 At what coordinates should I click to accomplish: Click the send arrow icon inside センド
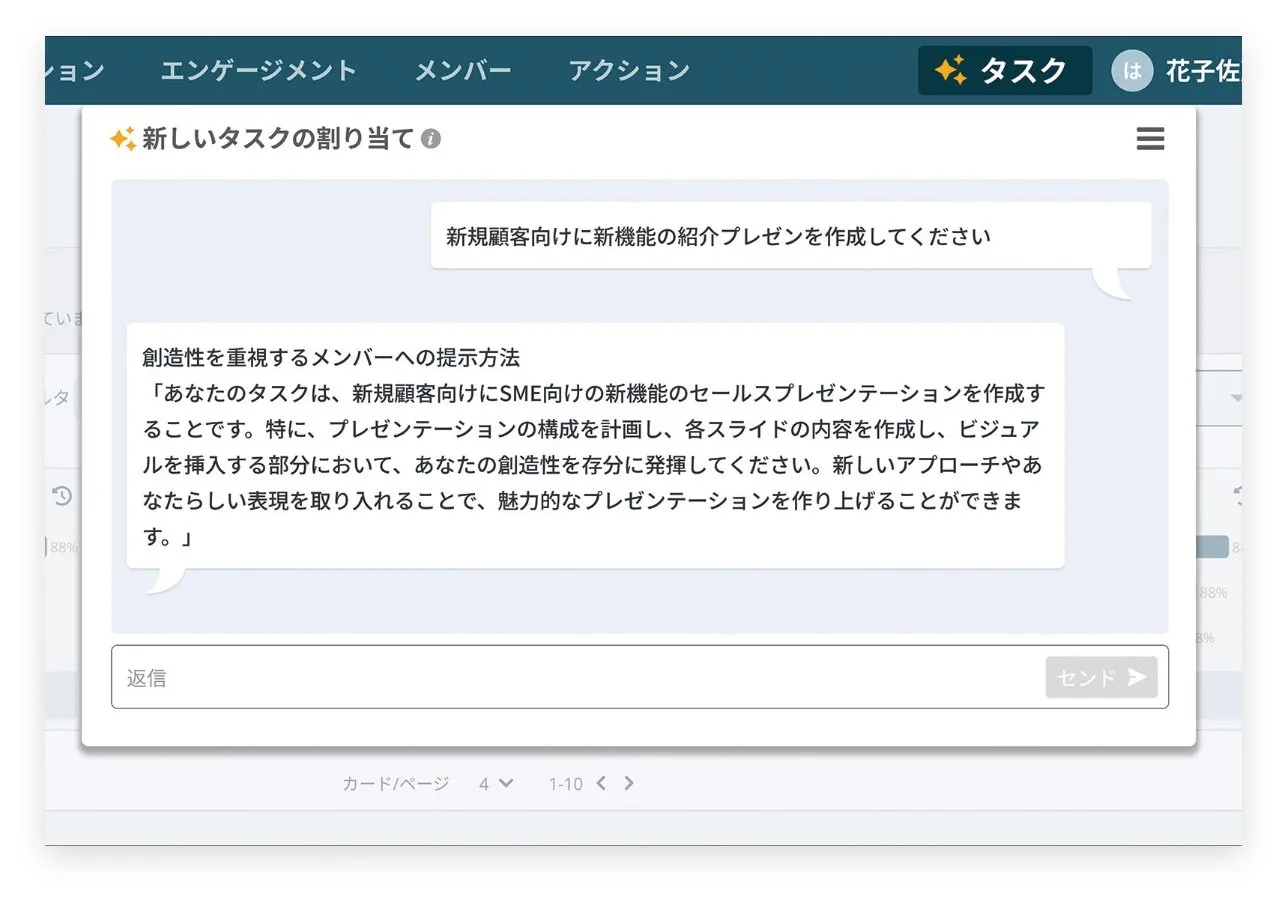coord(1137,677)
